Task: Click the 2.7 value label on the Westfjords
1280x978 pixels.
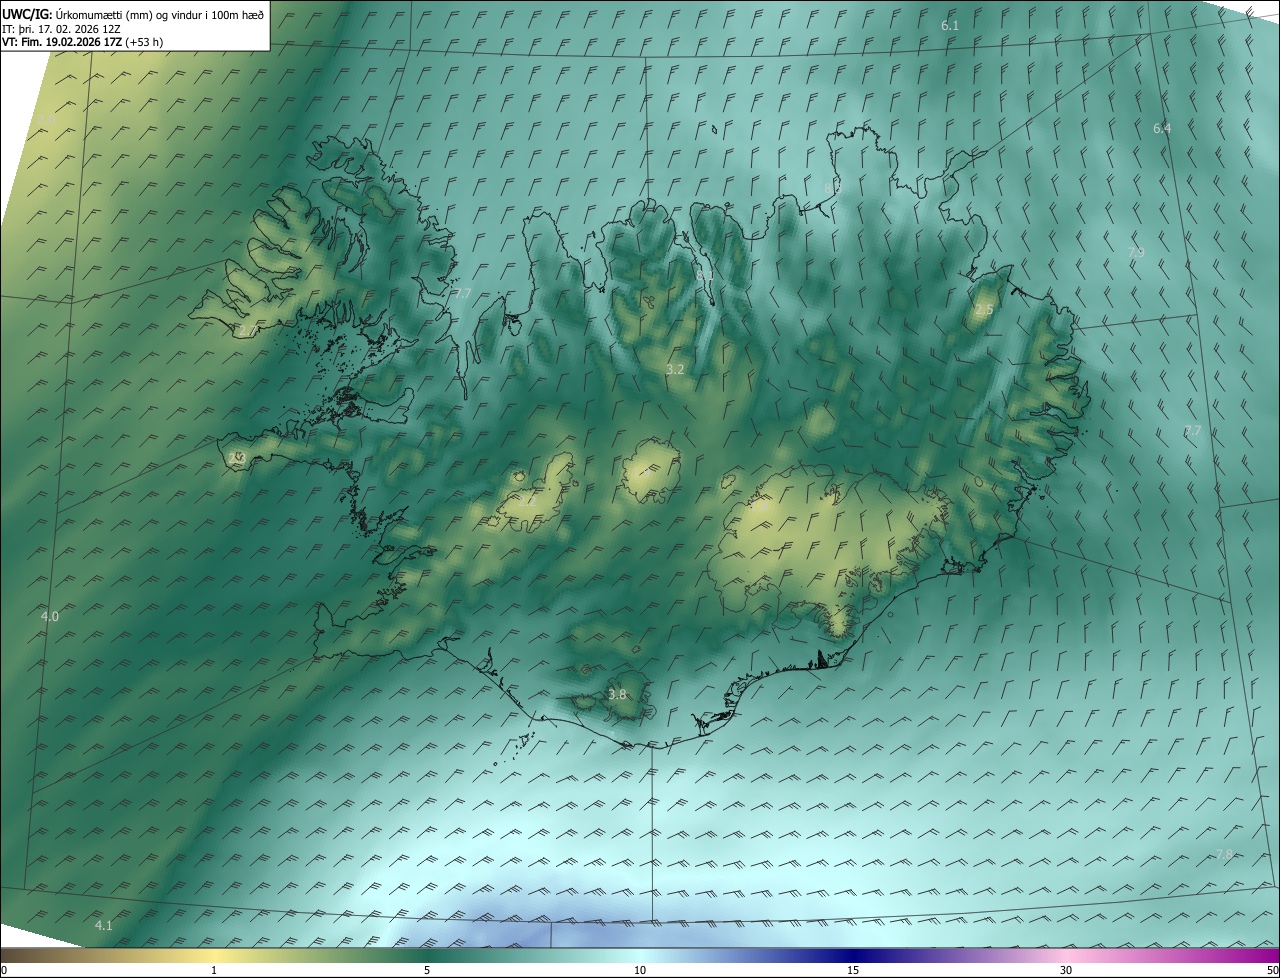Action: click(248, 329)
